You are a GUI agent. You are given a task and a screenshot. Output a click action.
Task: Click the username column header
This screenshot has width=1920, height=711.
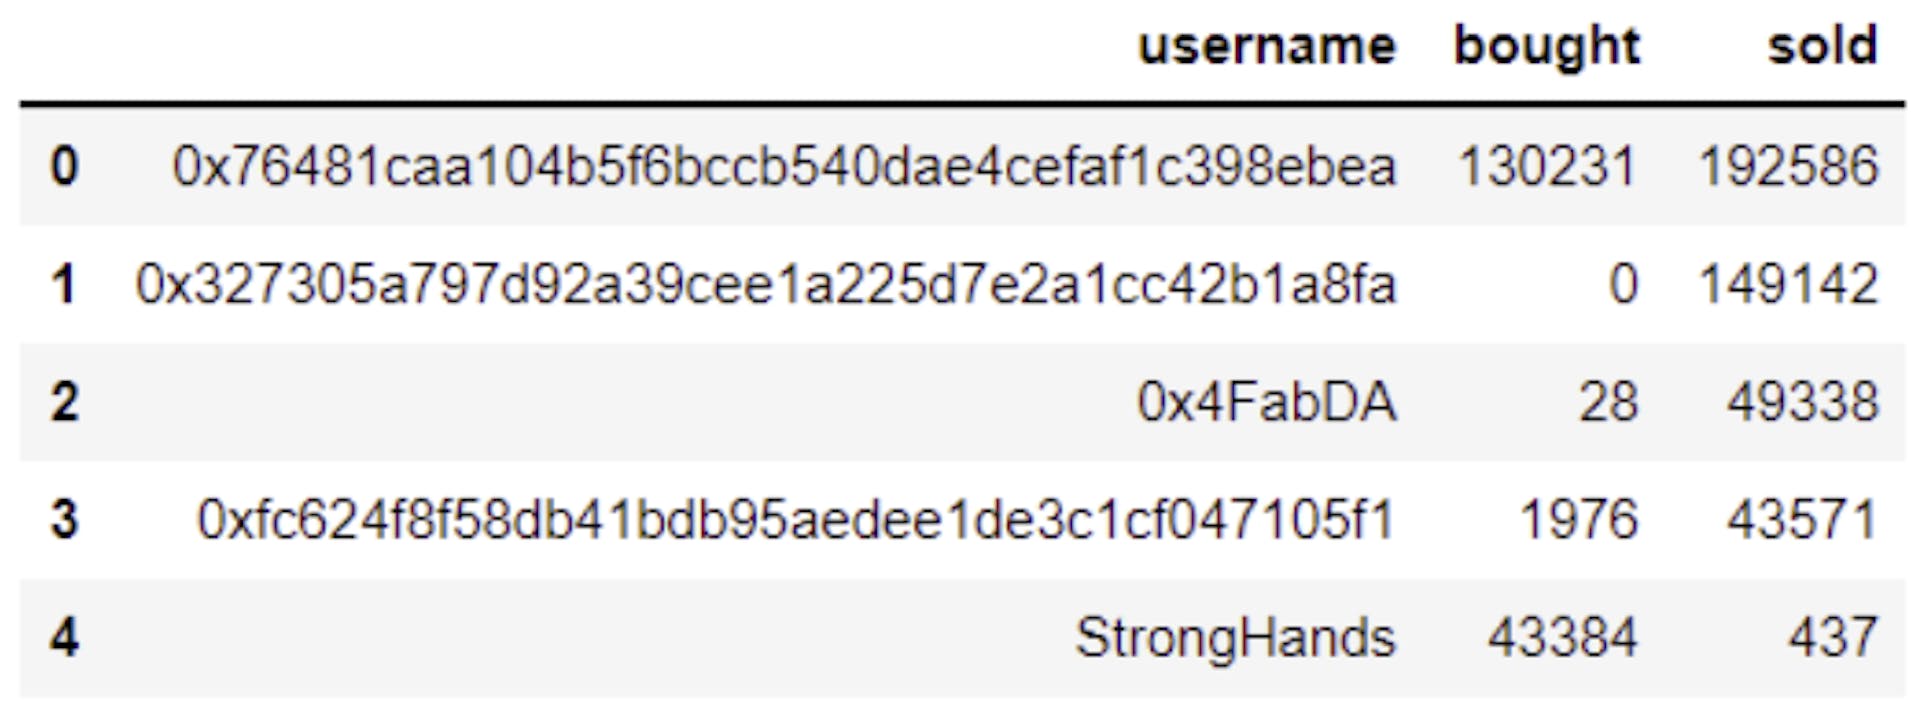(1266, 47)
